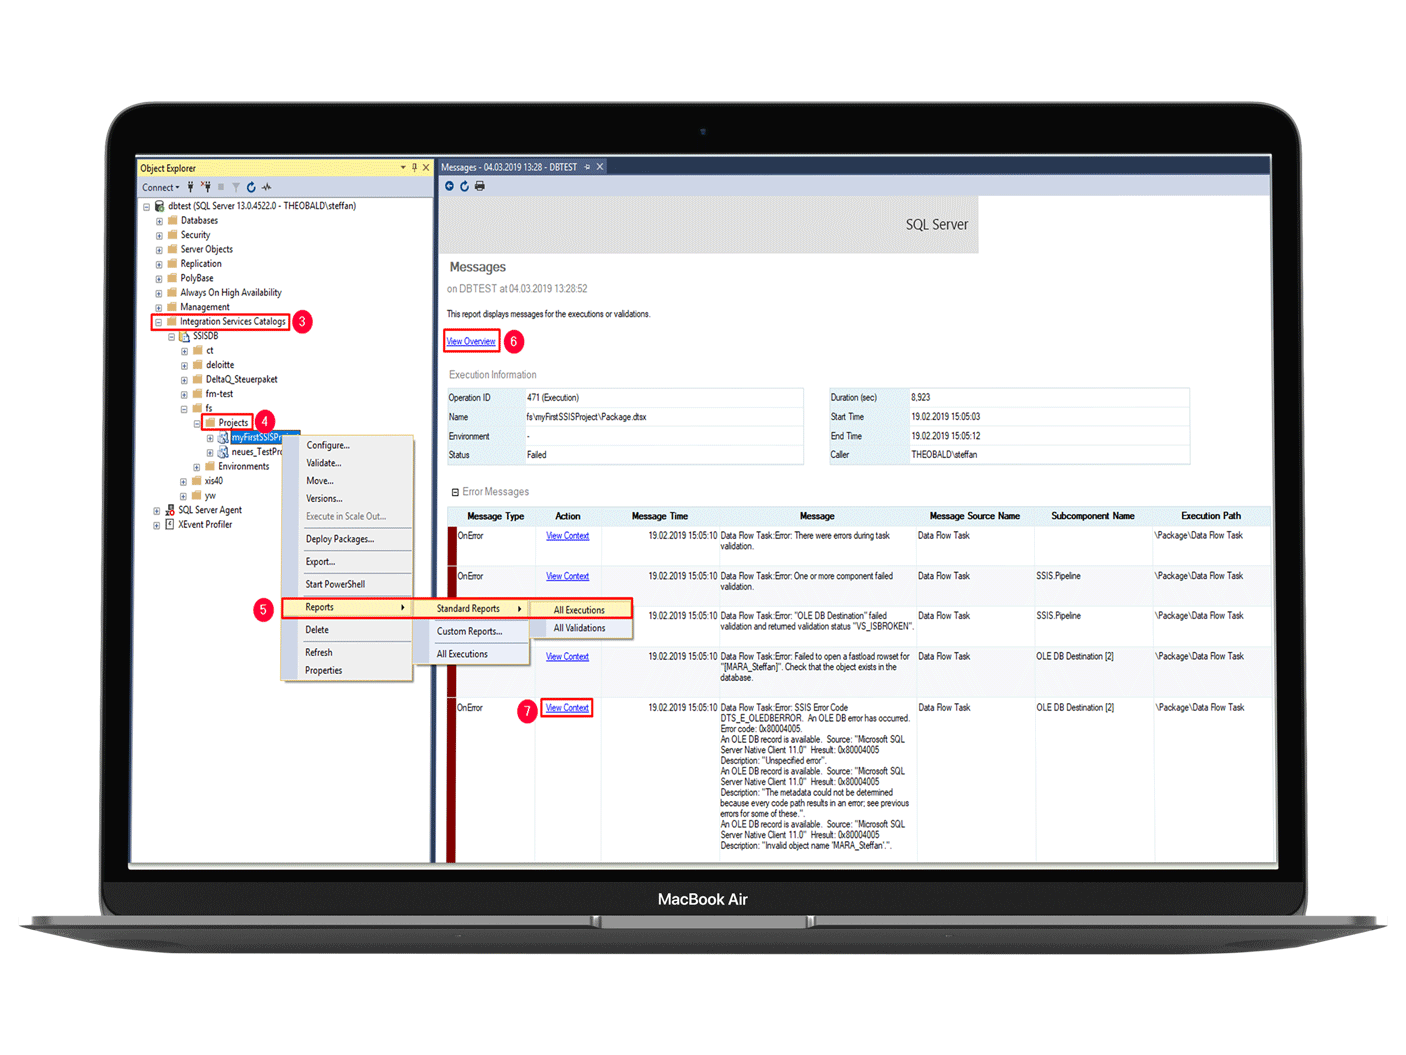Screen dimensions: 1406x1055
Task: Select Custom Reports... in the Reports submenu
Action: point(471,631)
